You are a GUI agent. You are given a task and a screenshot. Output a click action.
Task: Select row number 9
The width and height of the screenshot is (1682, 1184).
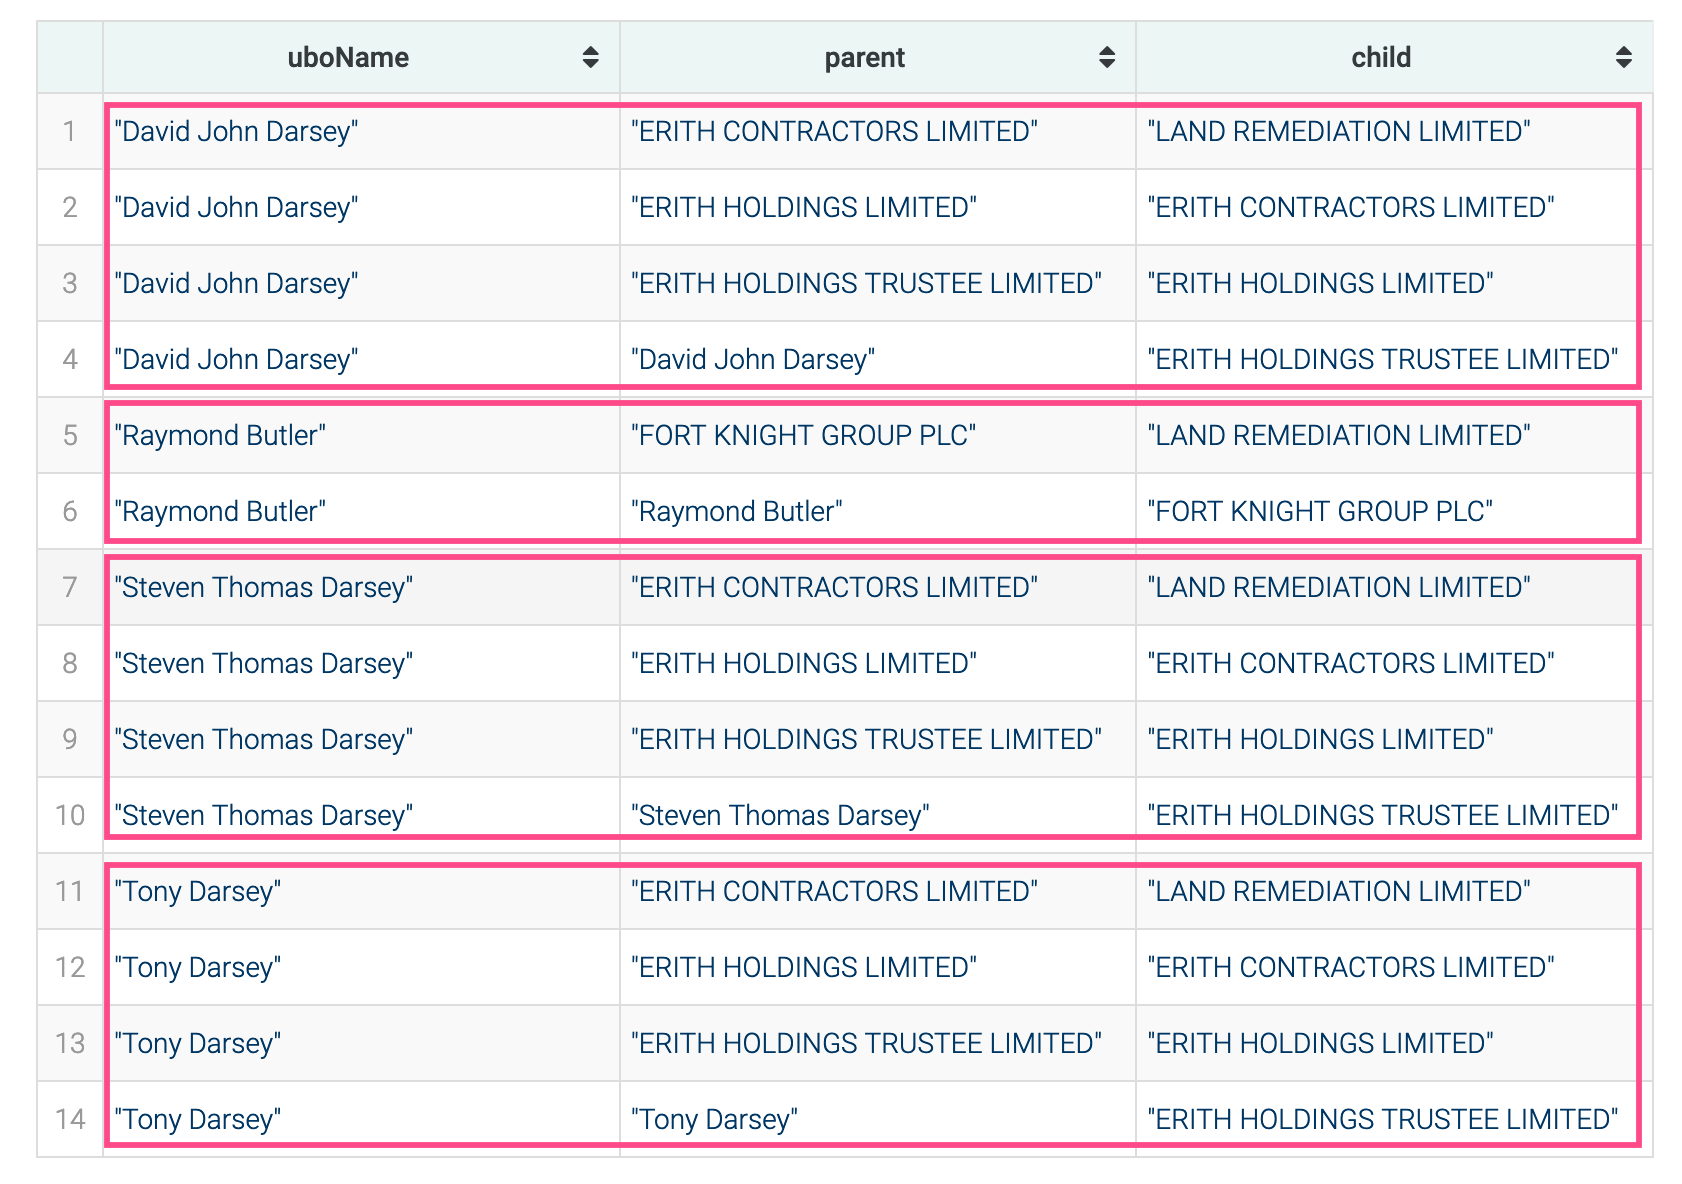(70, 739)
